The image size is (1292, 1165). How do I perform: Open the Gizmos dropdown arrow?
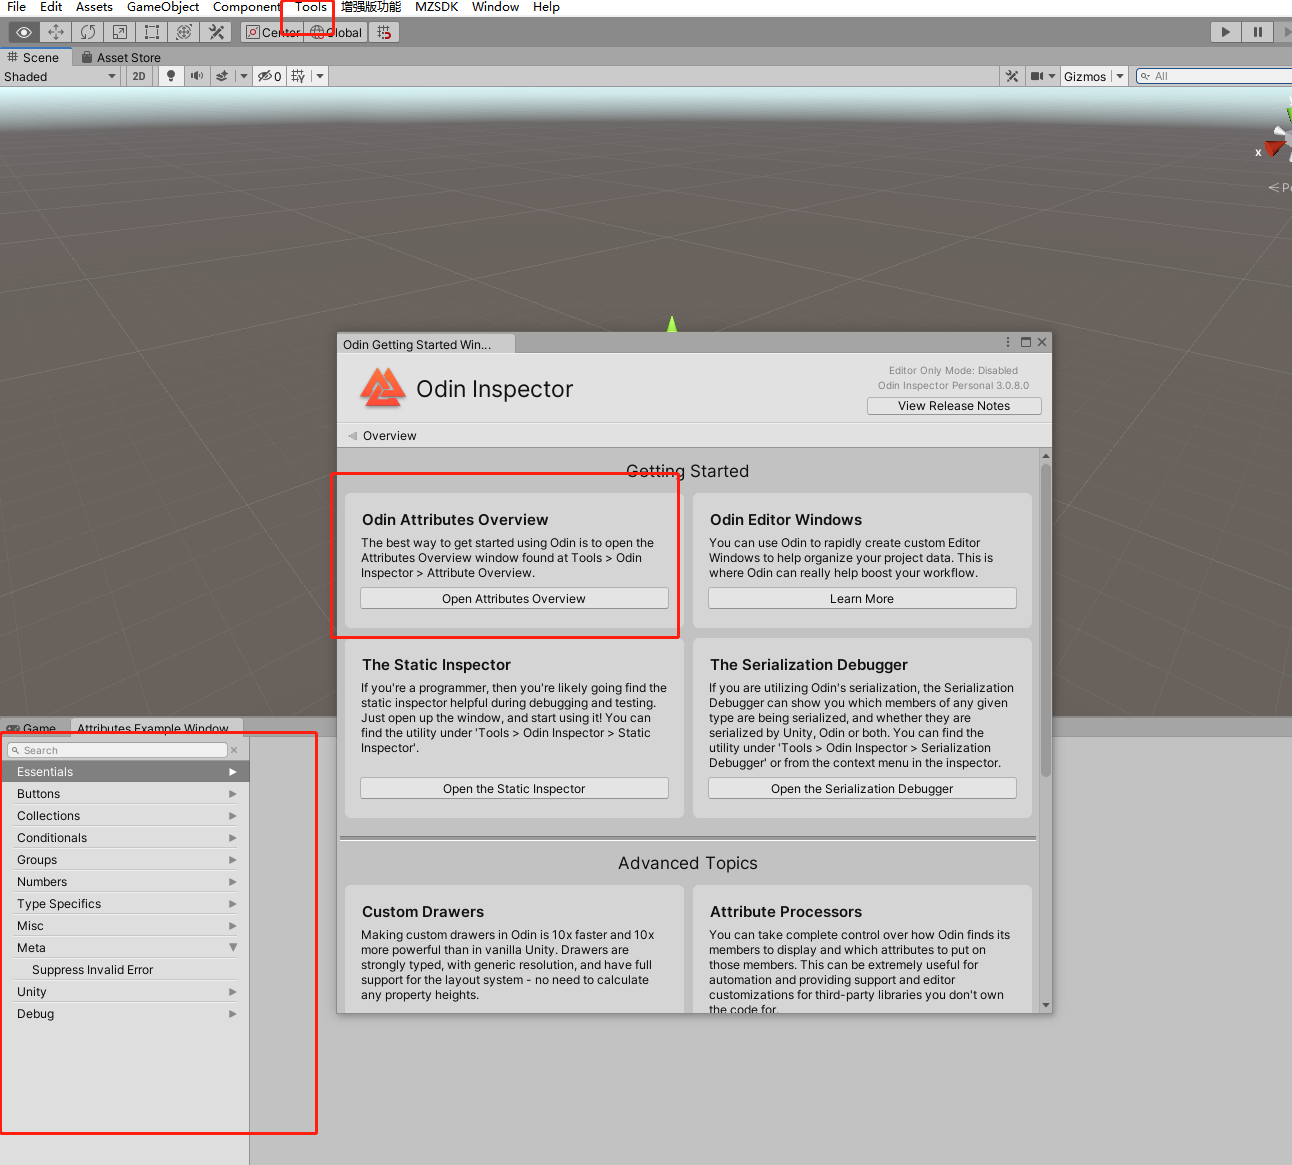pos(1120,76)
